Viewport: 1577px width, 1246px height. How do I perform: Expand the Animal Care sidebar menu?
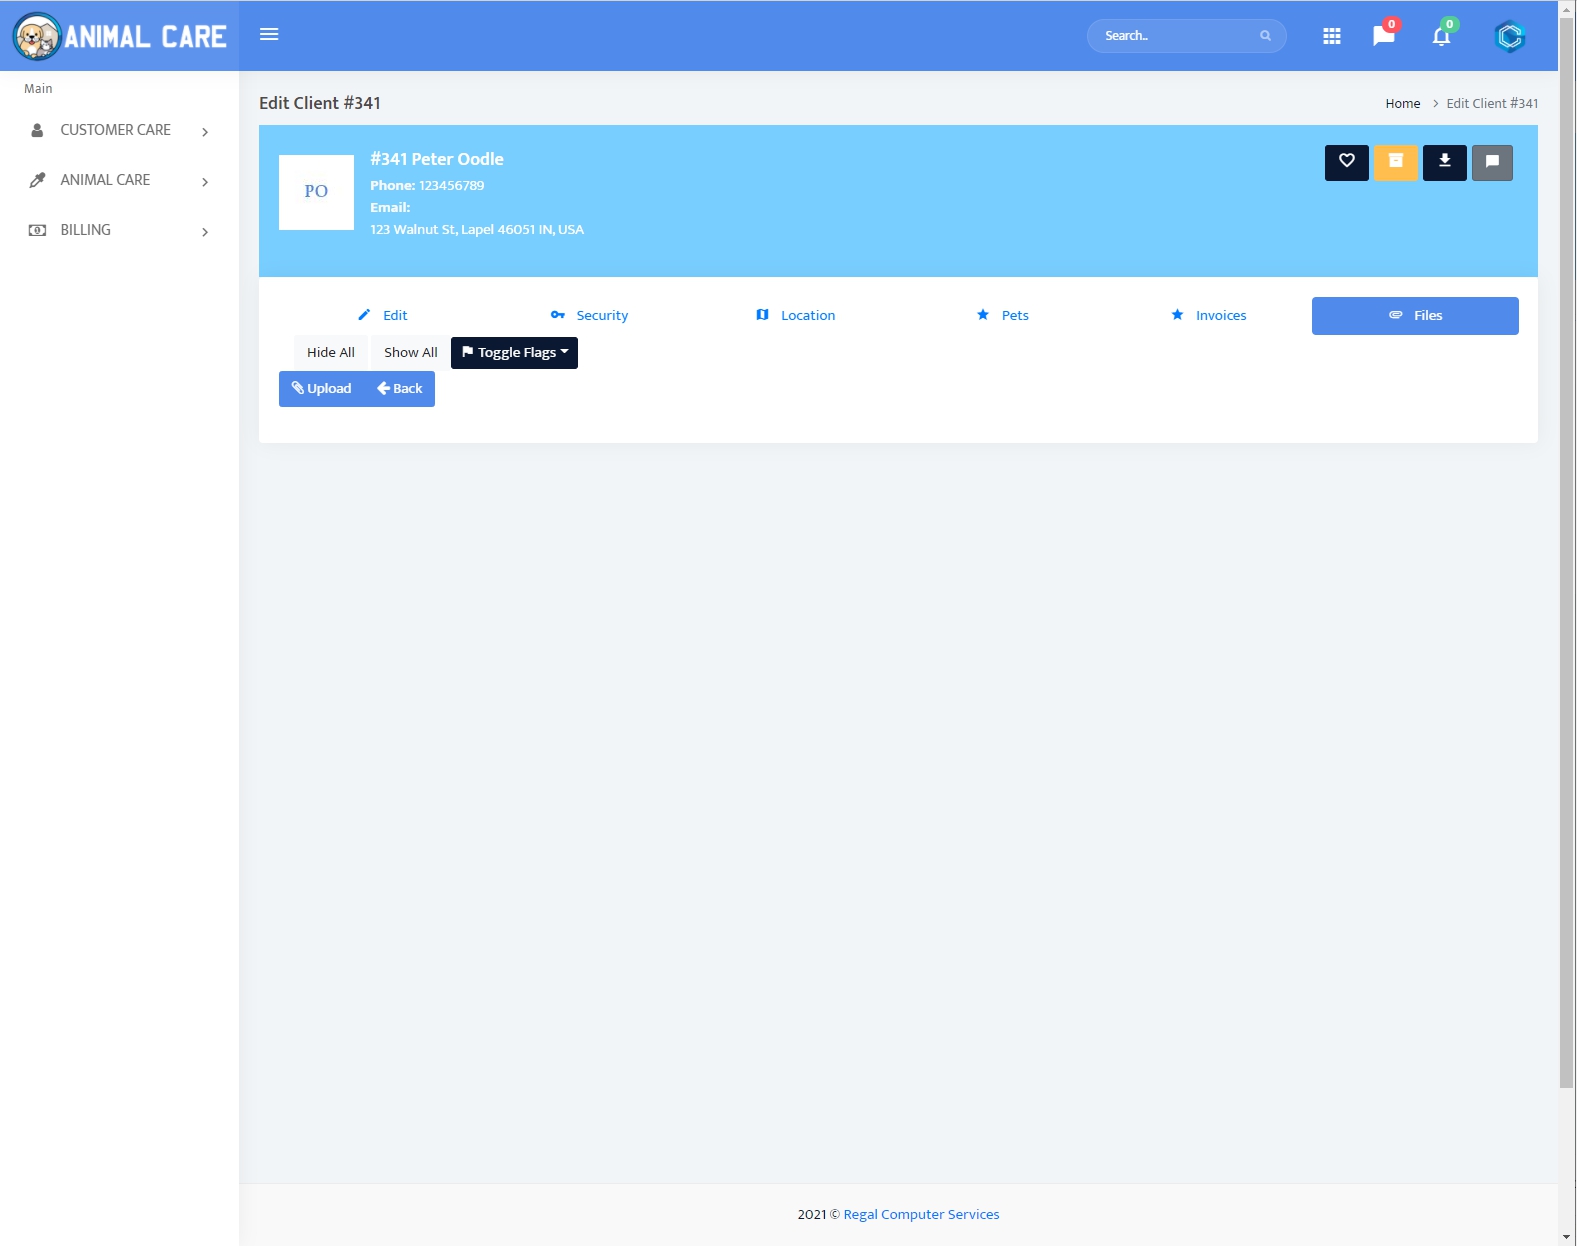[x=119, y=180]
